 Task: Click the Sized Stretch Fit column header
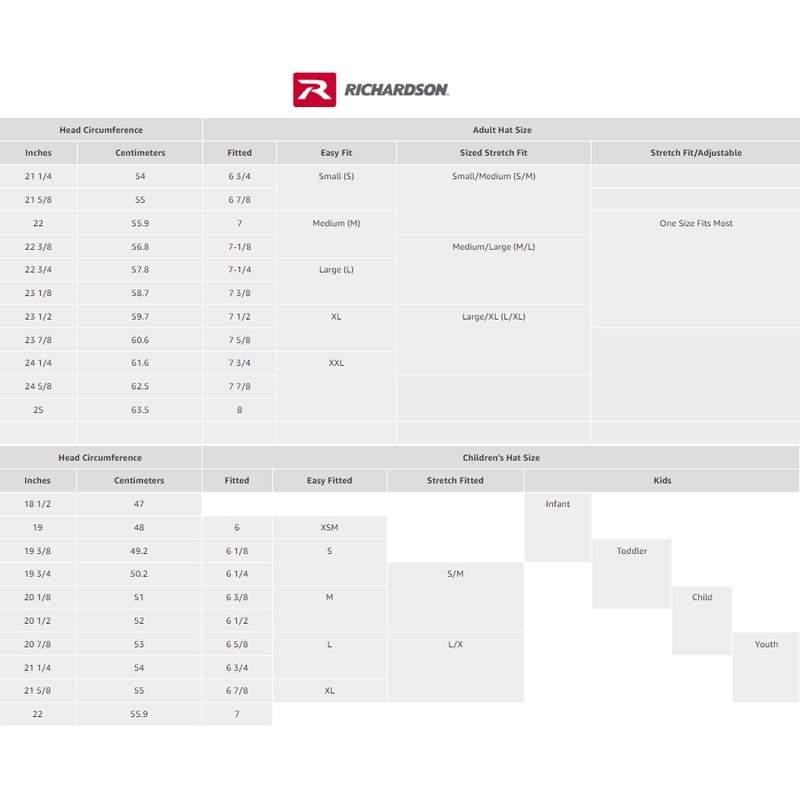[x=493, y=153]
